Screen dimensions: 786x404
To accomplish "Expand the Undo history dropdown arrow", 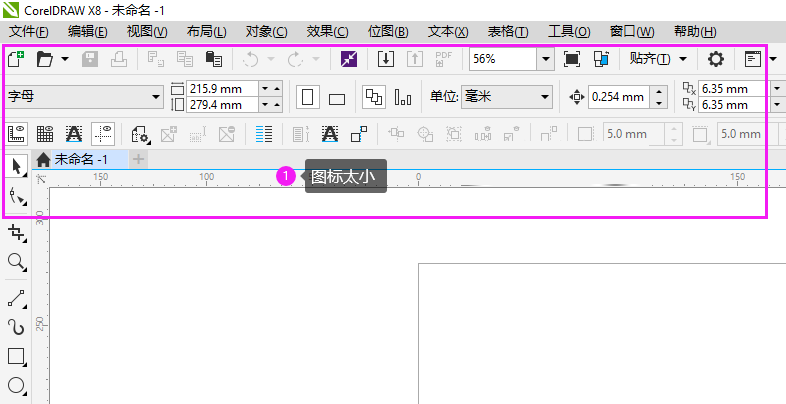I will [x=271, y=59].
